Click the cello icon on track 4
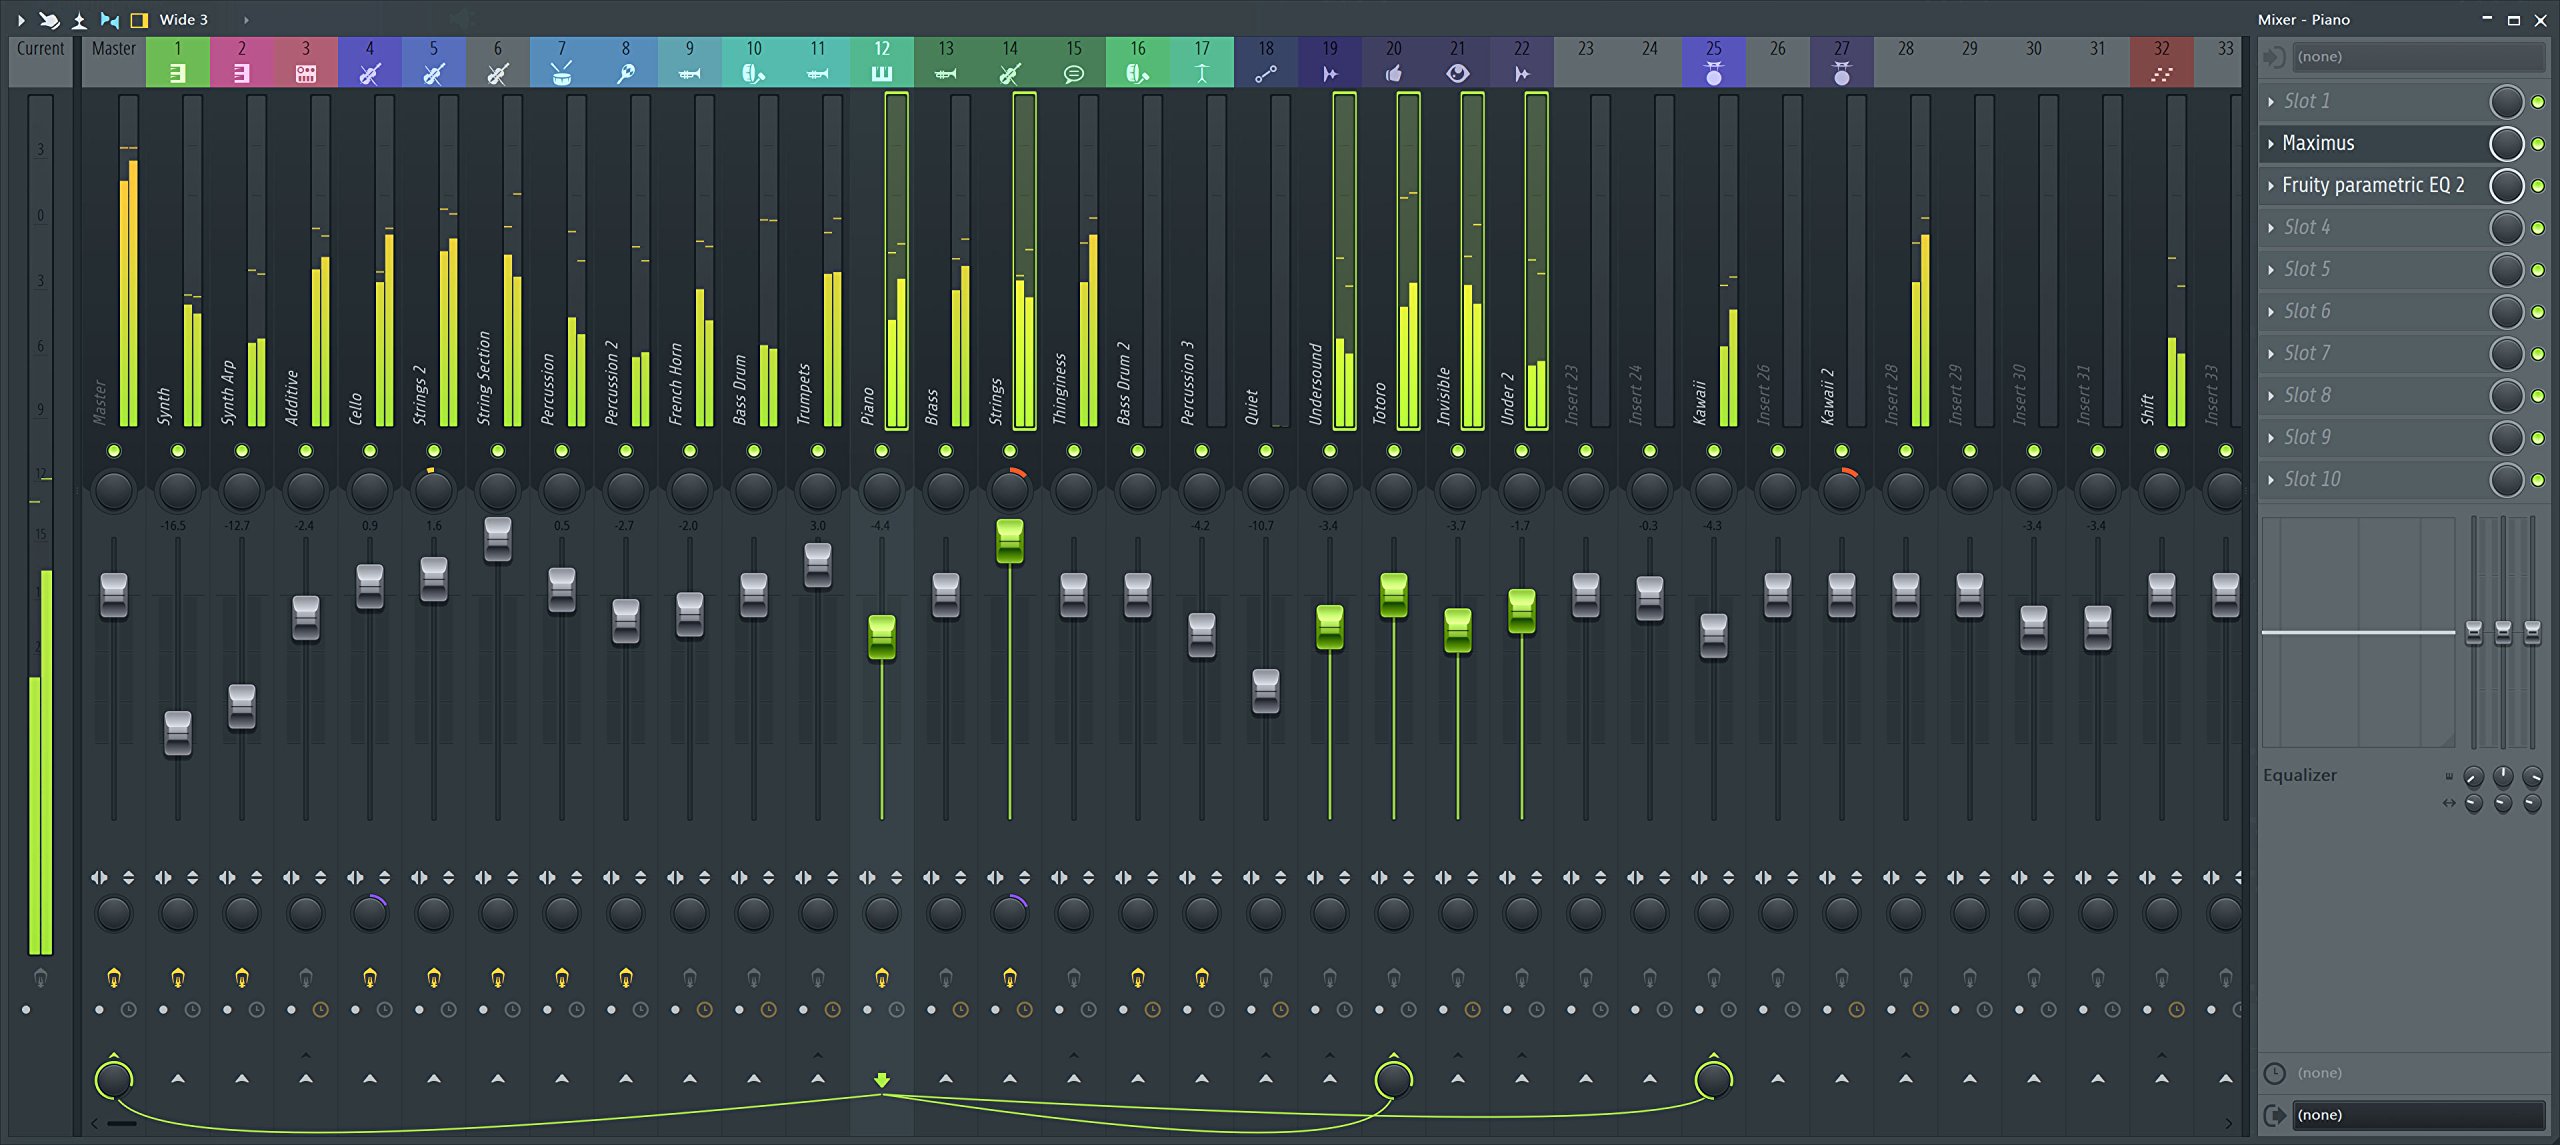Image resolution: width=2560 pixels, height=1145 pixels. tap(369, 73)
